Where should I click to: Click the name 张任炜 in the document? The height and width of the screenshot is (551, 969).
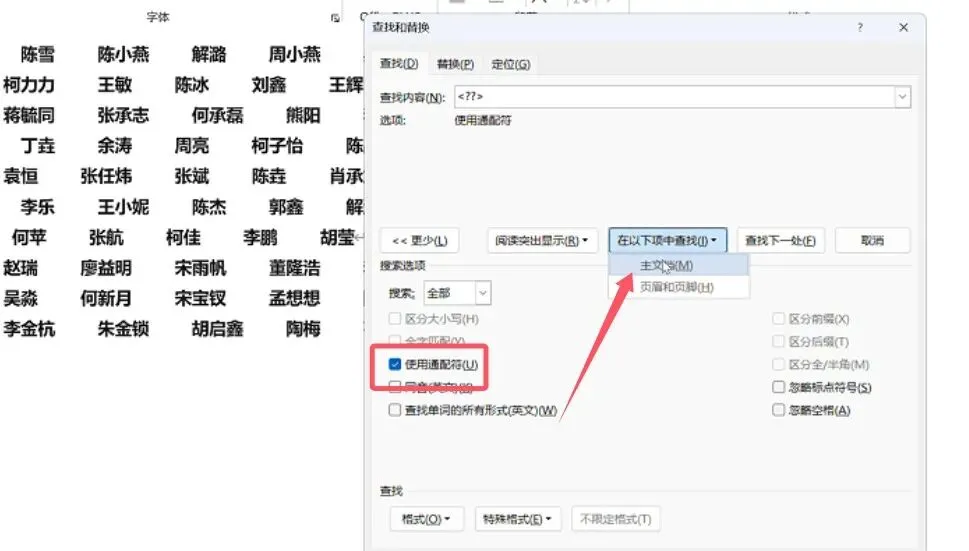pos(106,176)
